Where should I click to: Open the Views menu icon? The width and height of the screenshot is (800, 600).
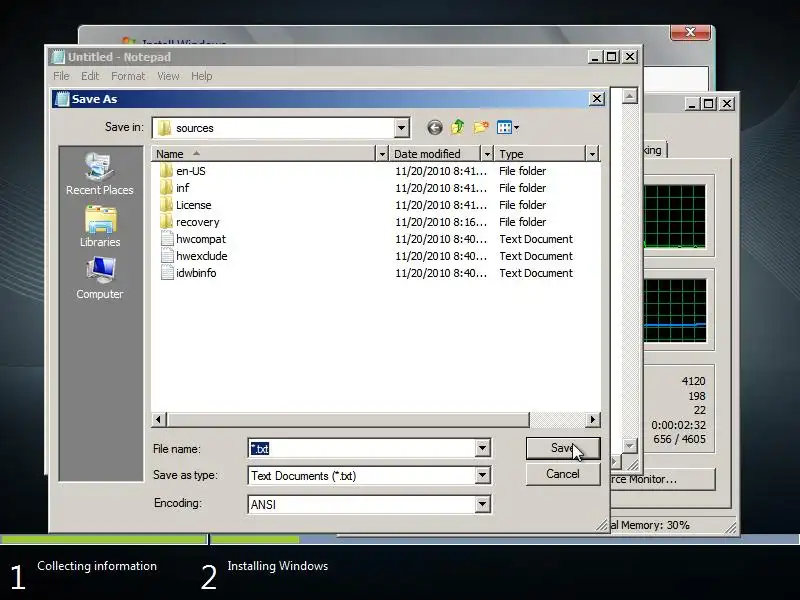pos(508,128)
